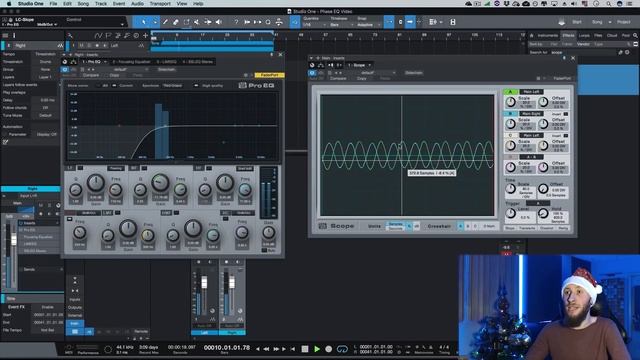Select the Eraser tool
The width and height of the screenshot is (640, 360).
176,22
